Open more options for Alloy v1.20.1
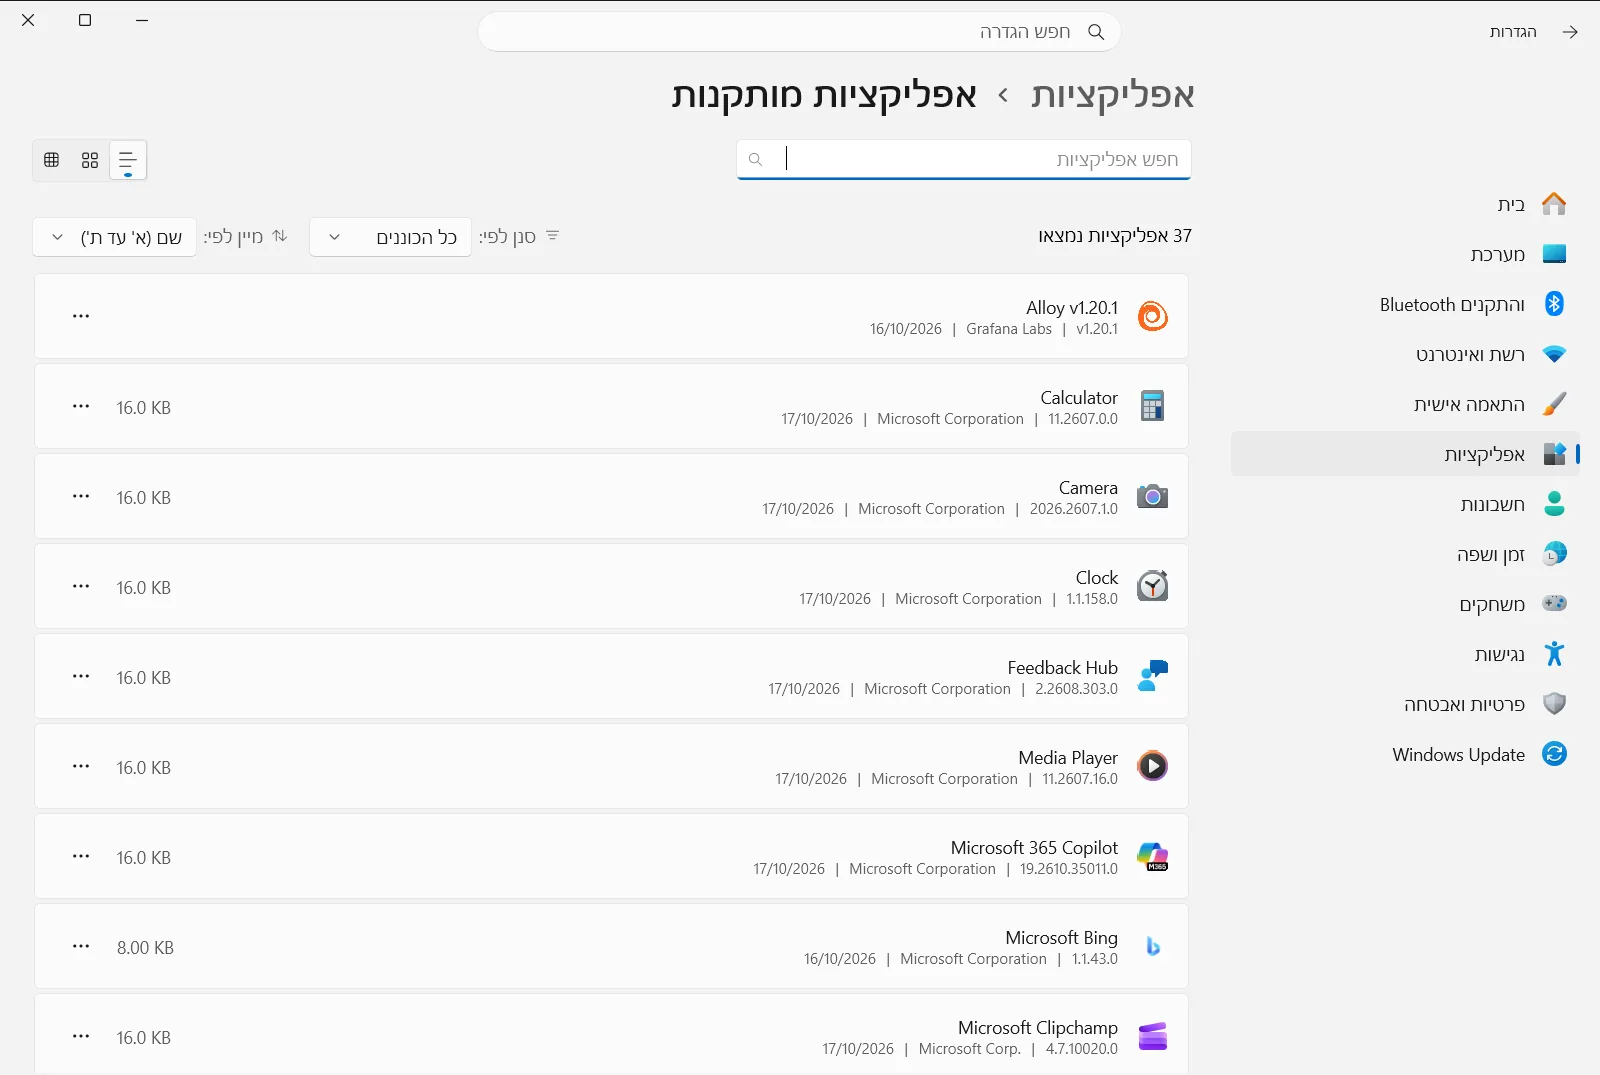This screenshot has height=1075, width=1600. [81, 316]
